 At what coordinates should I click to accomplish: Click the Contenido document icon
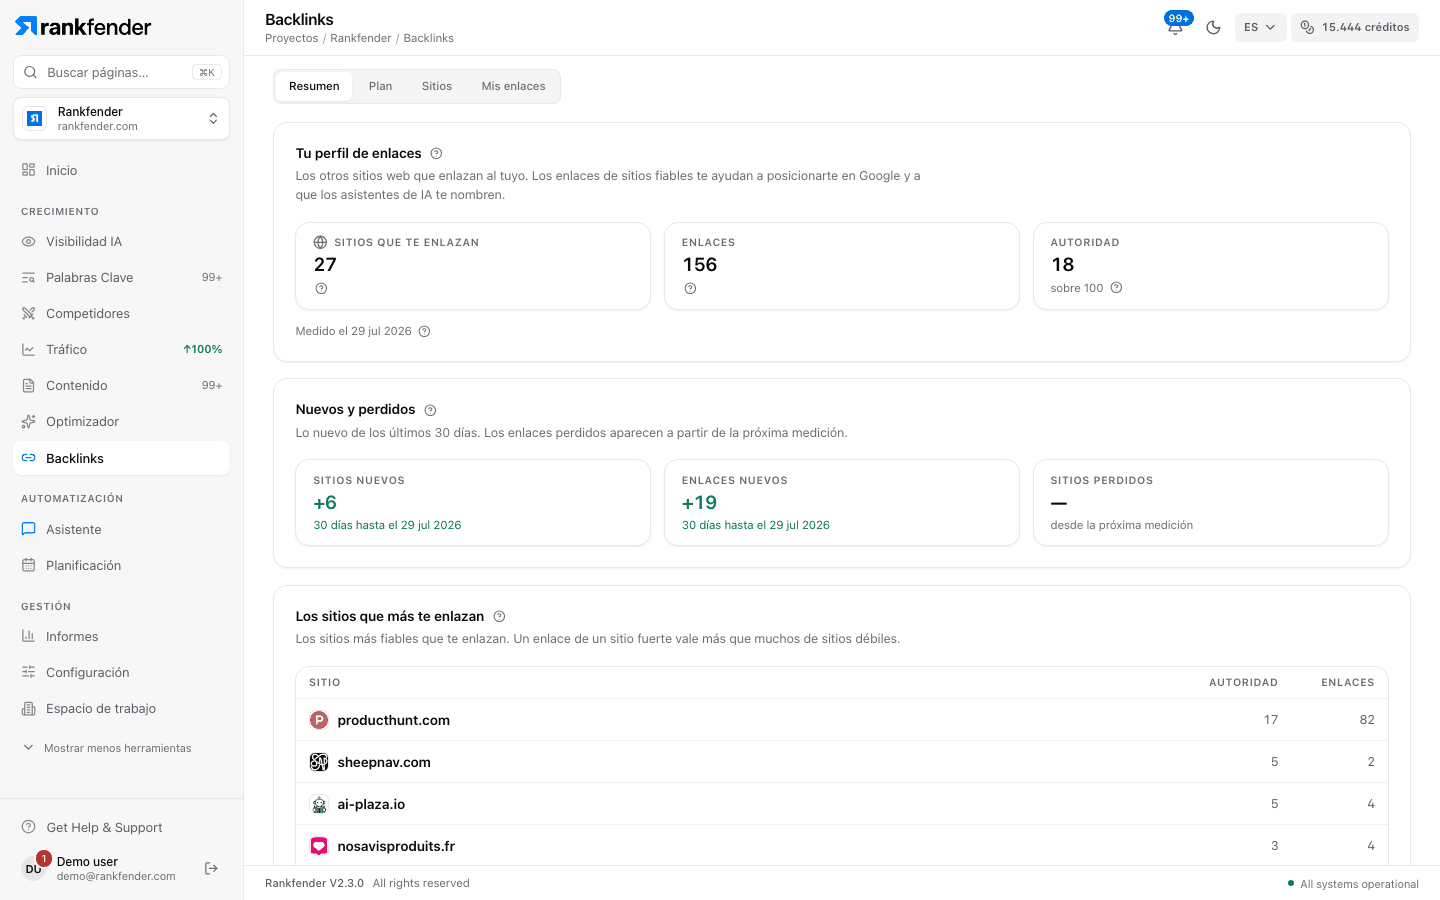point(29,385)
